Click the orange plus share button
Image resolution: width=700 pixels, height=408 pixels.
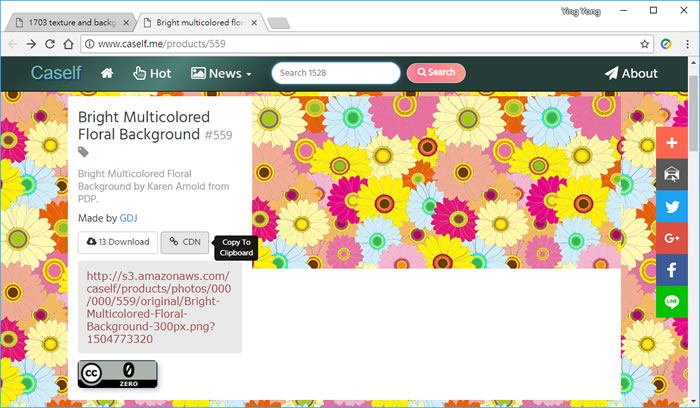click(671, 143)
